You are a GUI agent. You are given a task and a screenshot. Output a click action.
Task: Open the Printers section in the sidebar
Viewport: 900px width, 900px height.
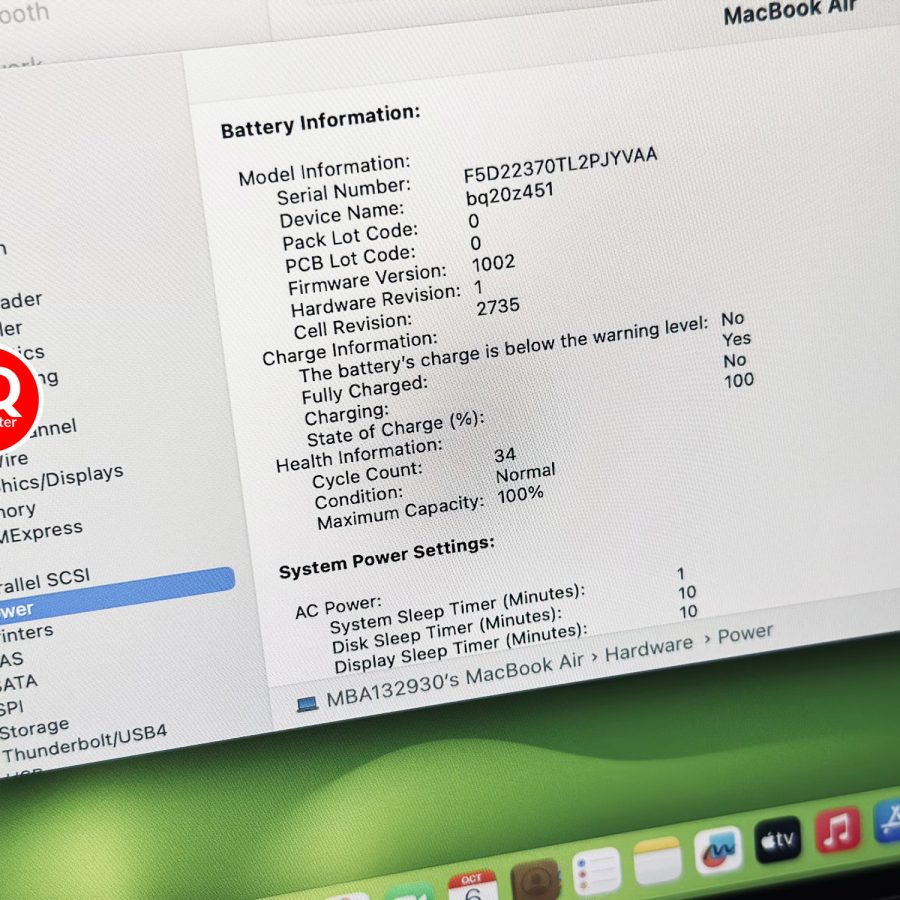coord(26,633)
